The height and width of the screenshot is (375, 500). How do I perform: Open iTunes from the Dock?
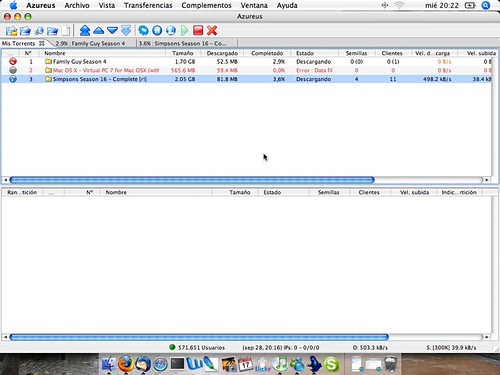280,364
